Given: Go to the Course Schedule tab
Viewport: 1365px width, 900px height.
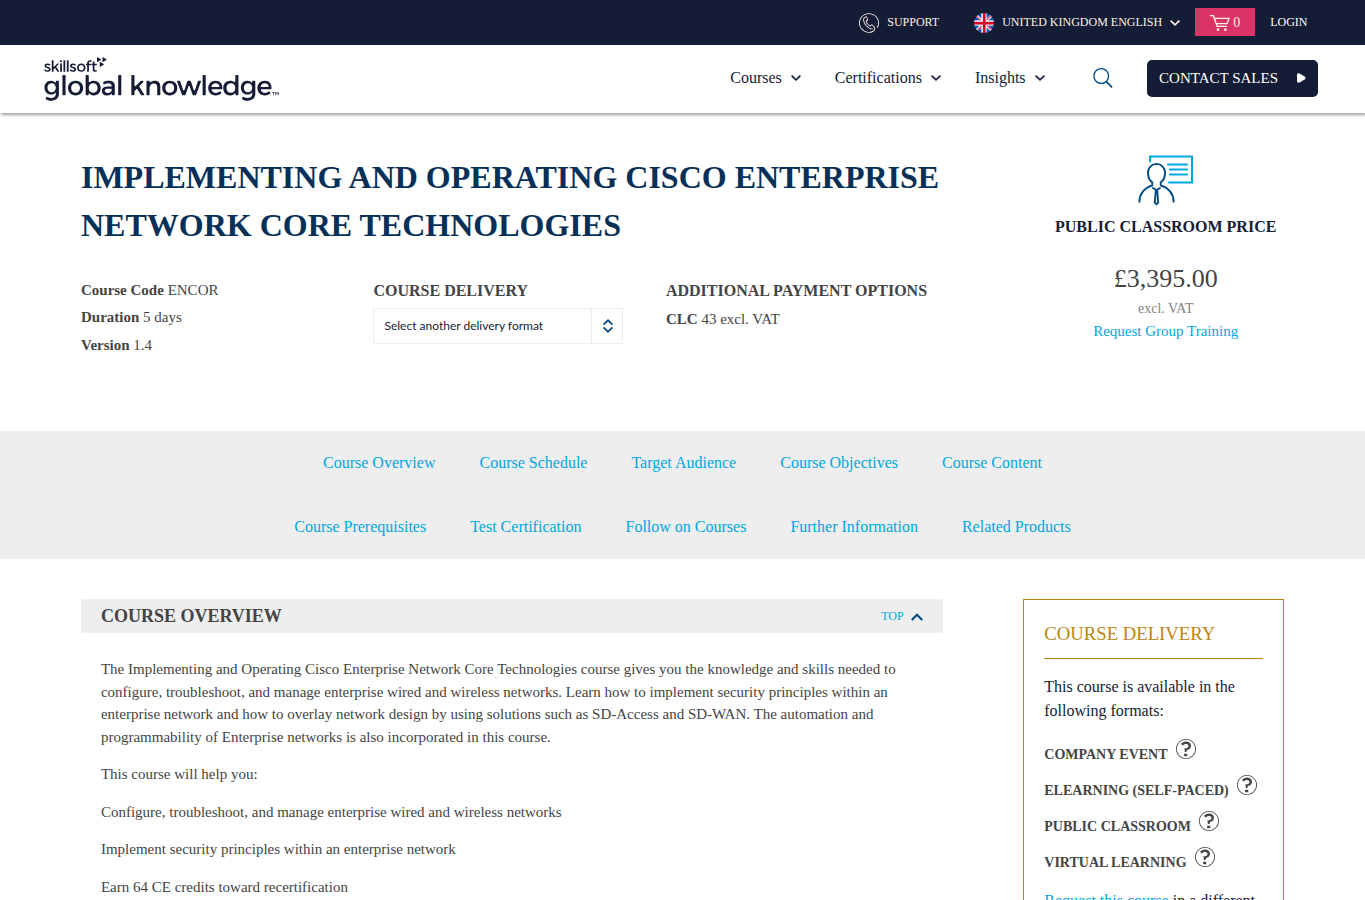Looking at the screenshot, I should [533, 463].
